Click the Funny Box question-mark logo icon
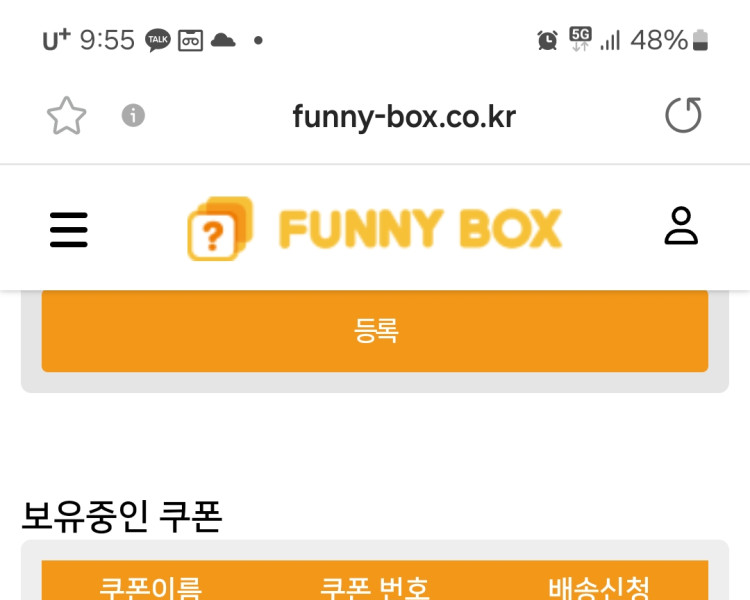The width and height of the screenshot is (750, 600). tap(219, 229)
